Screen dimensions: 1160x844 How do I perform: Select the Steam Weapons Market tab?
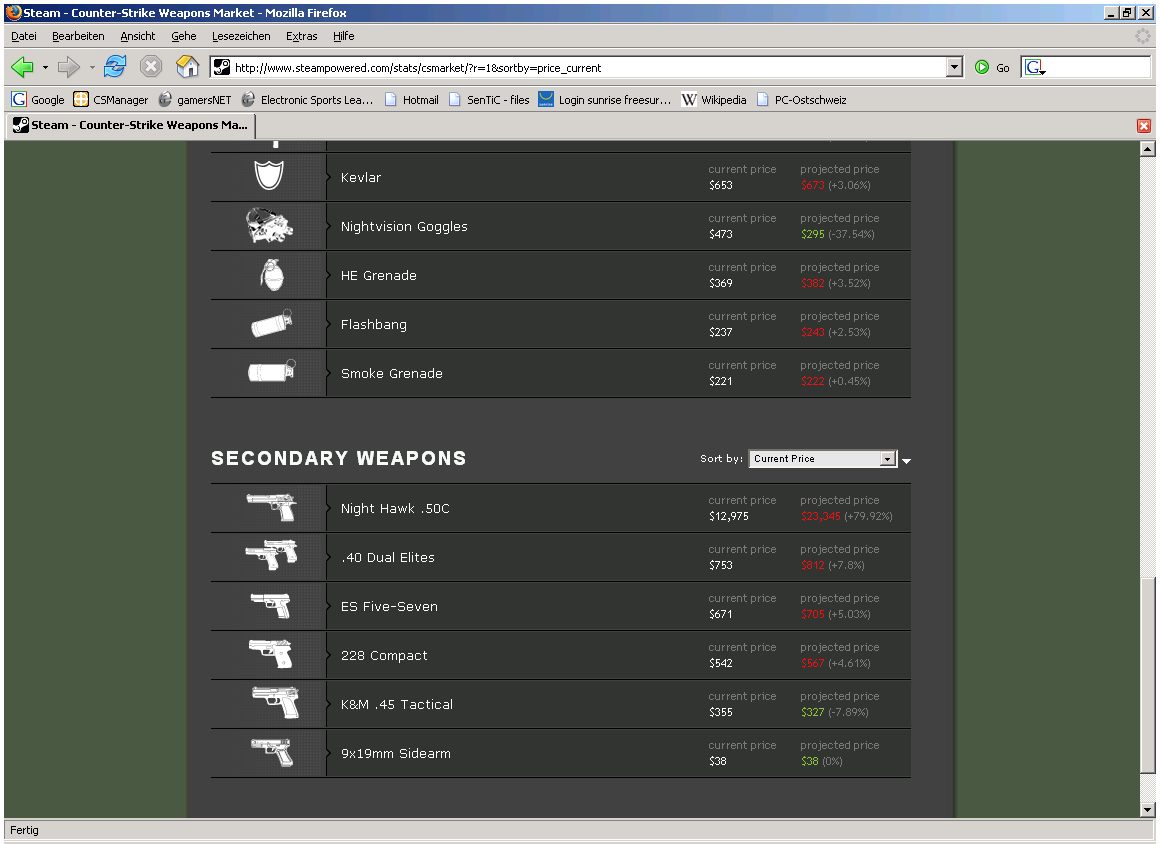point(131,125)
